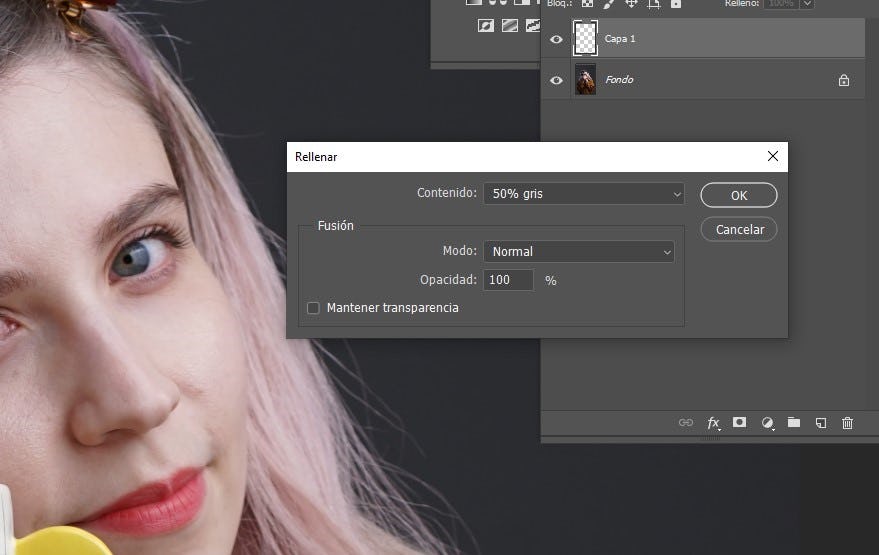879x555 pixels.
Task: Select the Fondo layer name
Action: (619, 80)
